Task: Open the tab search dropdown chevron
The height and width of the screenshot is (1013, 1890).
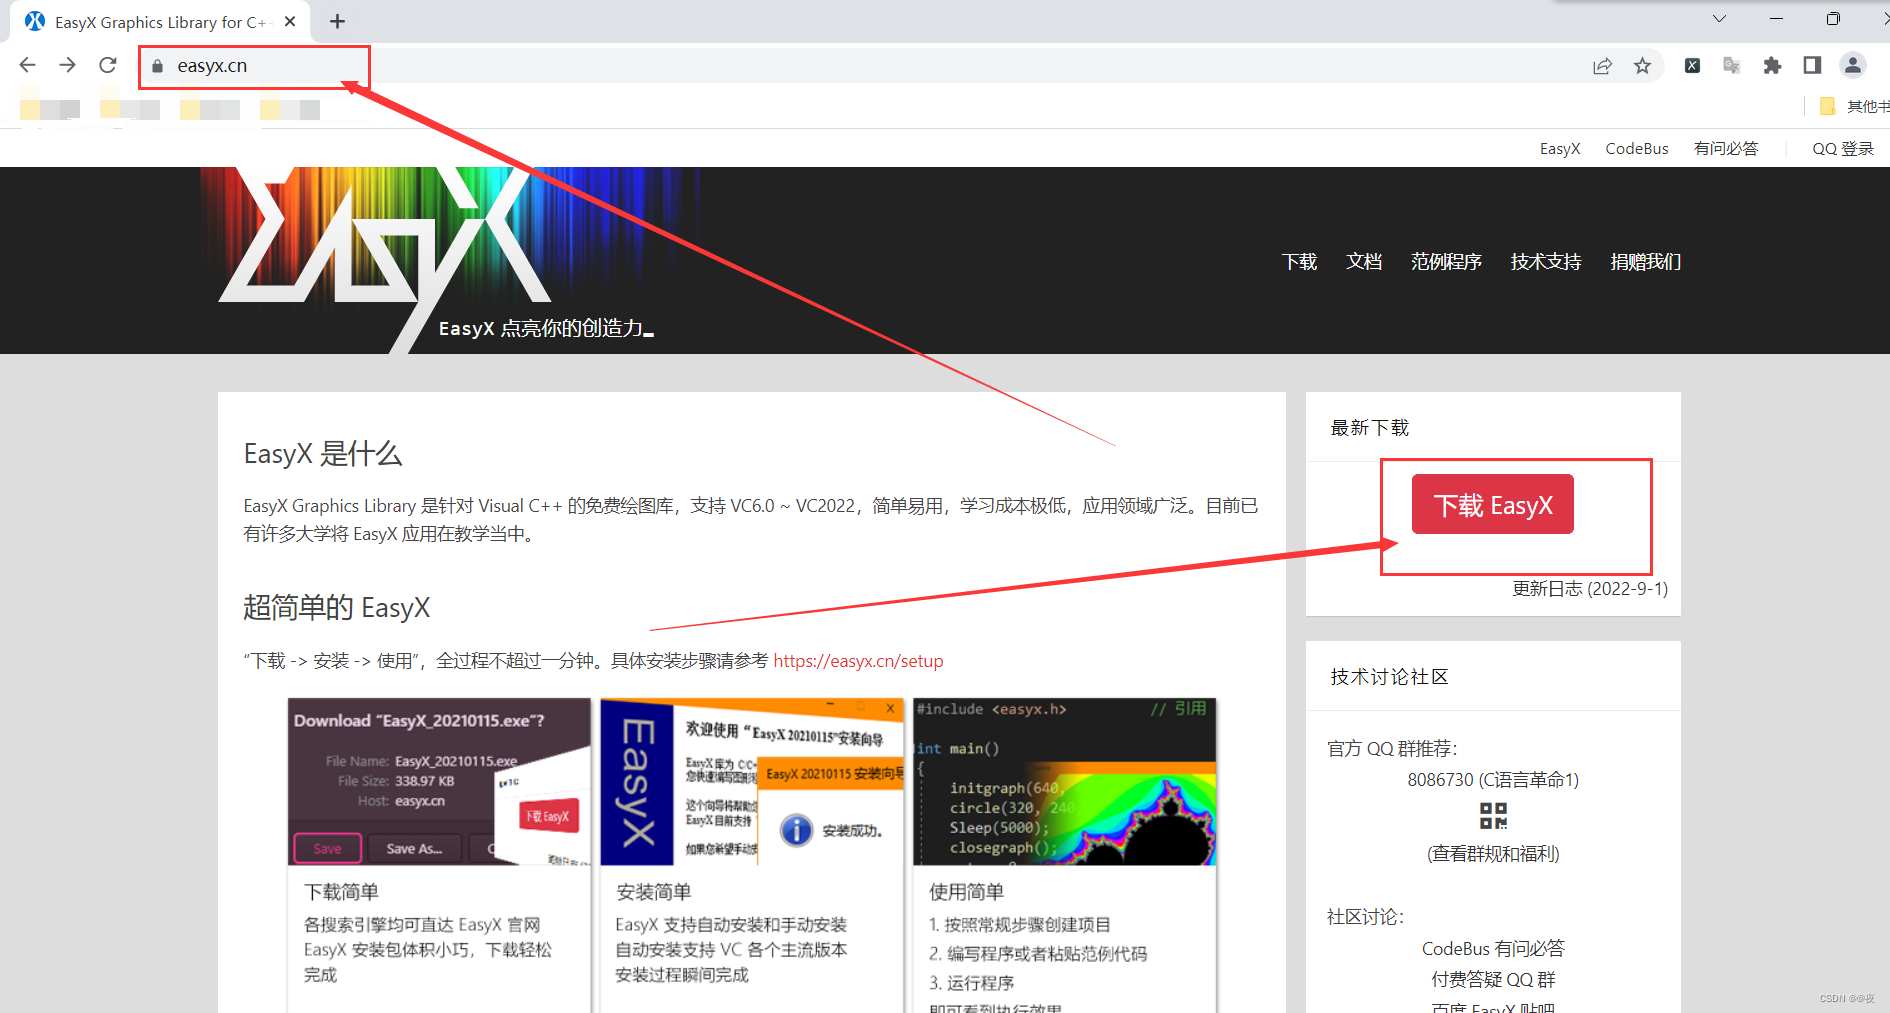Action: (1719, 19)
